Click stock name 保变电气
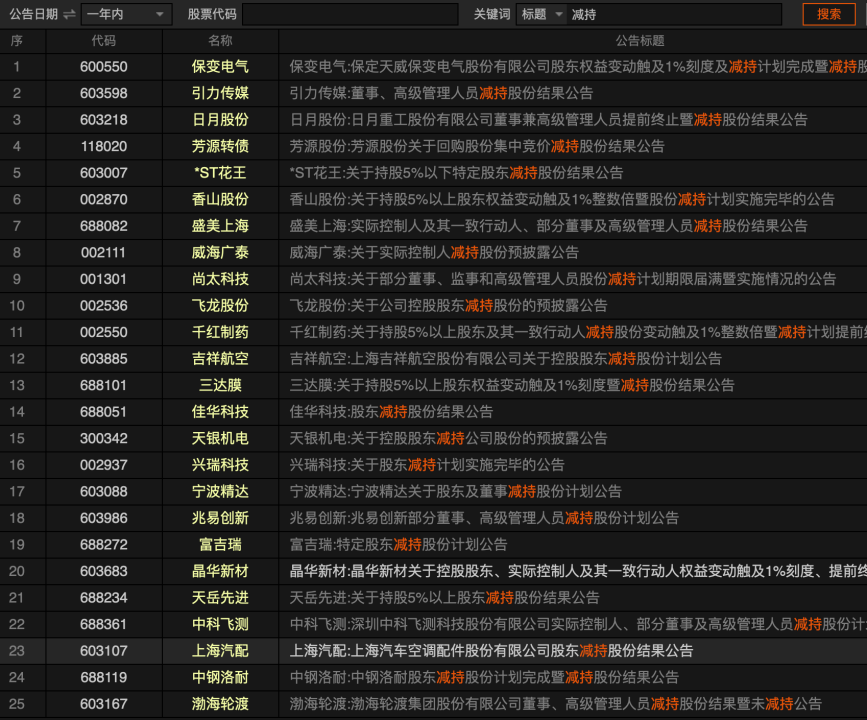The image size is (867, 720). coord(220,67)
